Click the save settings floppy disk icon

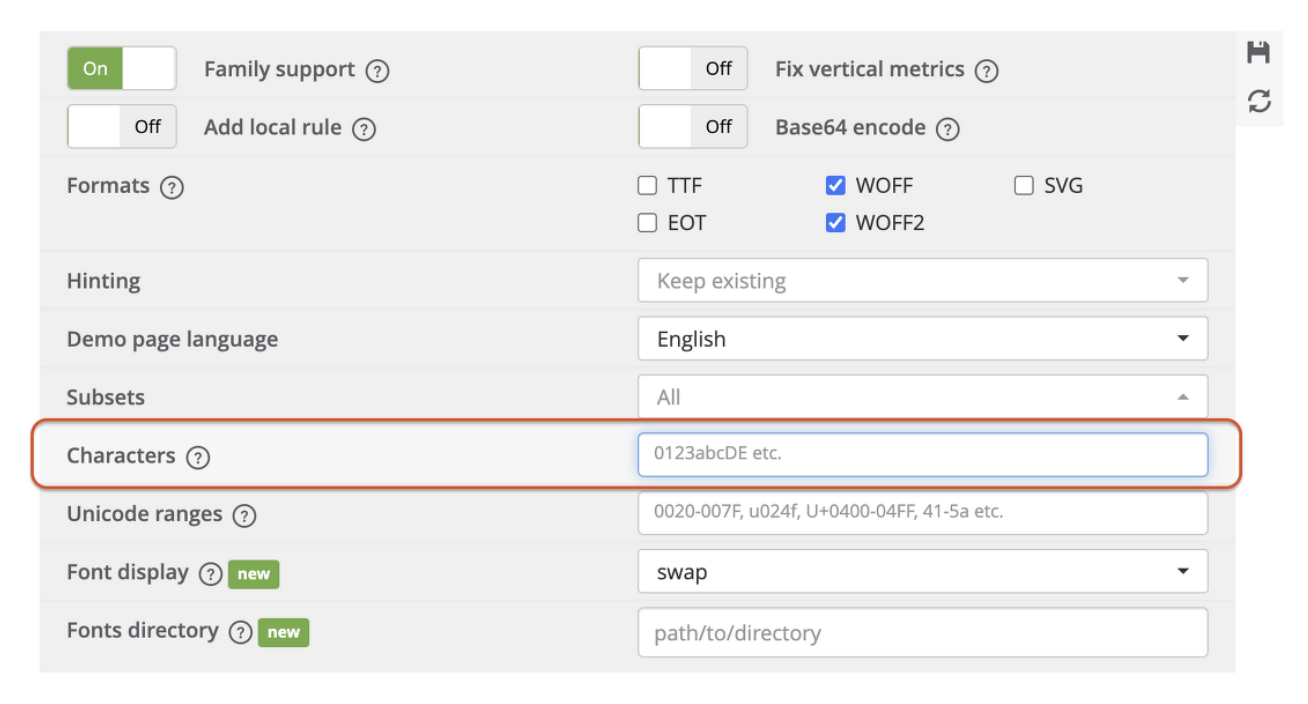1258,53
